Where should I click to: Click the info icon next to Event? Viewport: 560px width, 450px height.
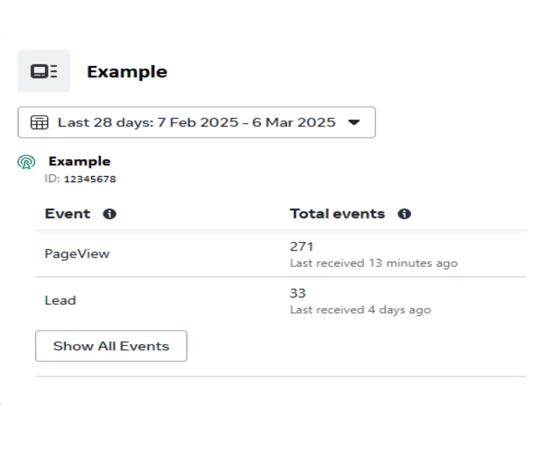coord(110,214)
